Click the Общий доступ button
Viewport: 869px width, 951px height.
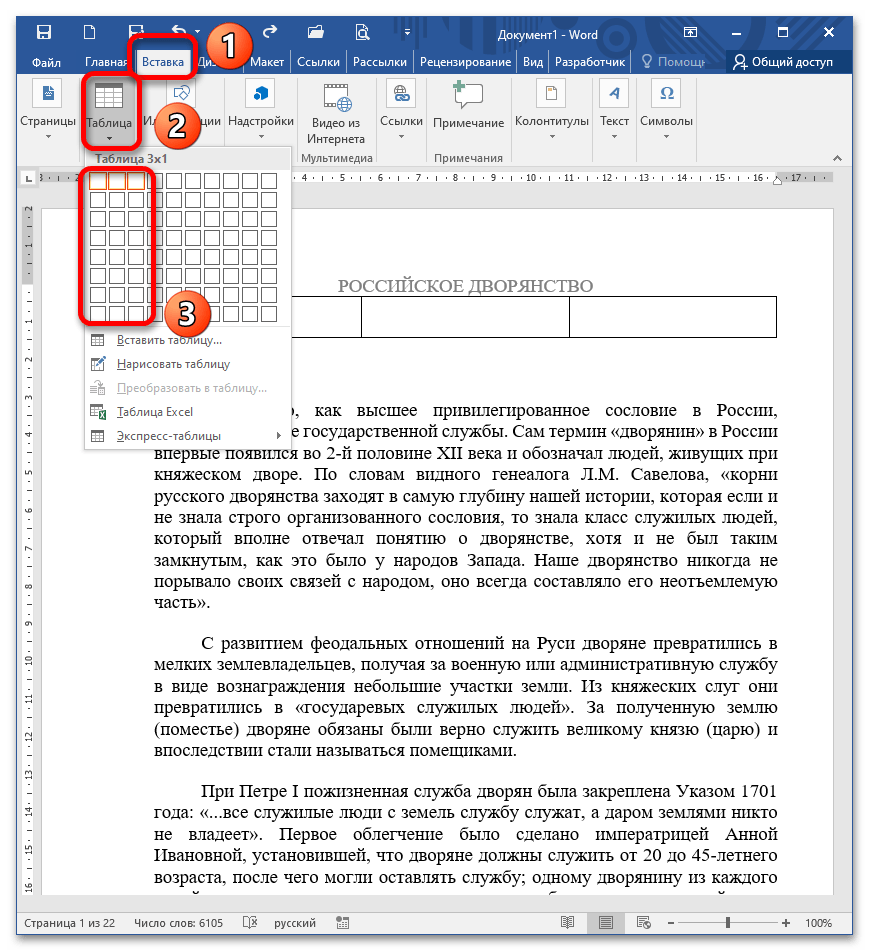(782, 62)
